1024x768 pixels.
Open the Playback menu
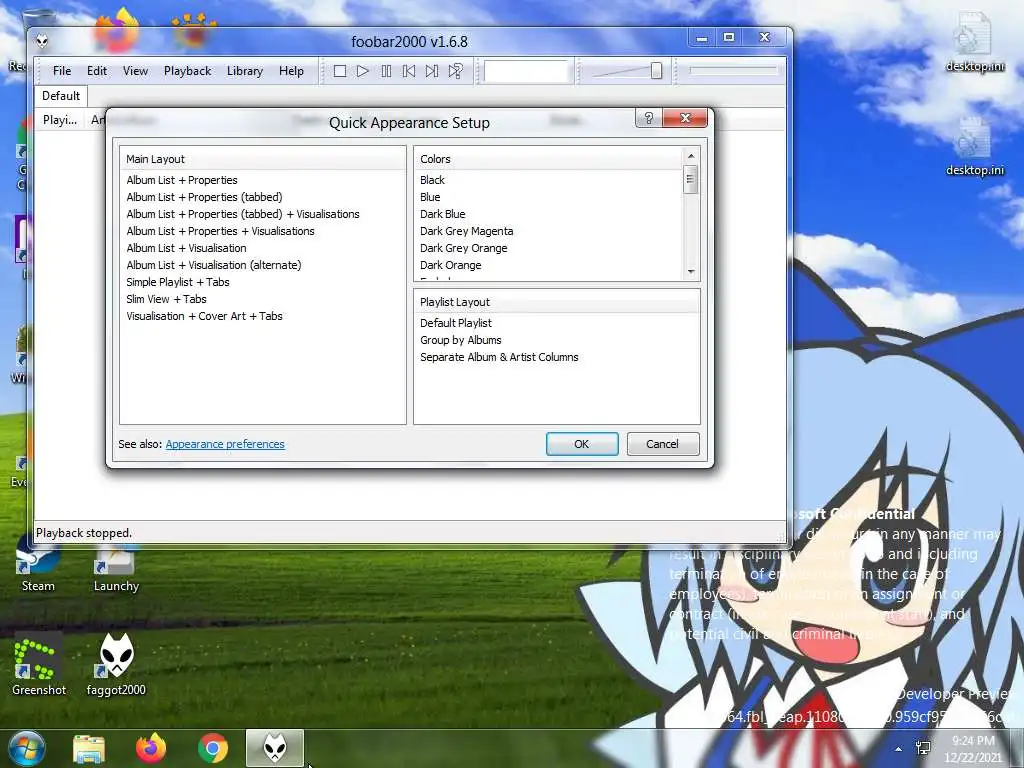coord(187,71)
